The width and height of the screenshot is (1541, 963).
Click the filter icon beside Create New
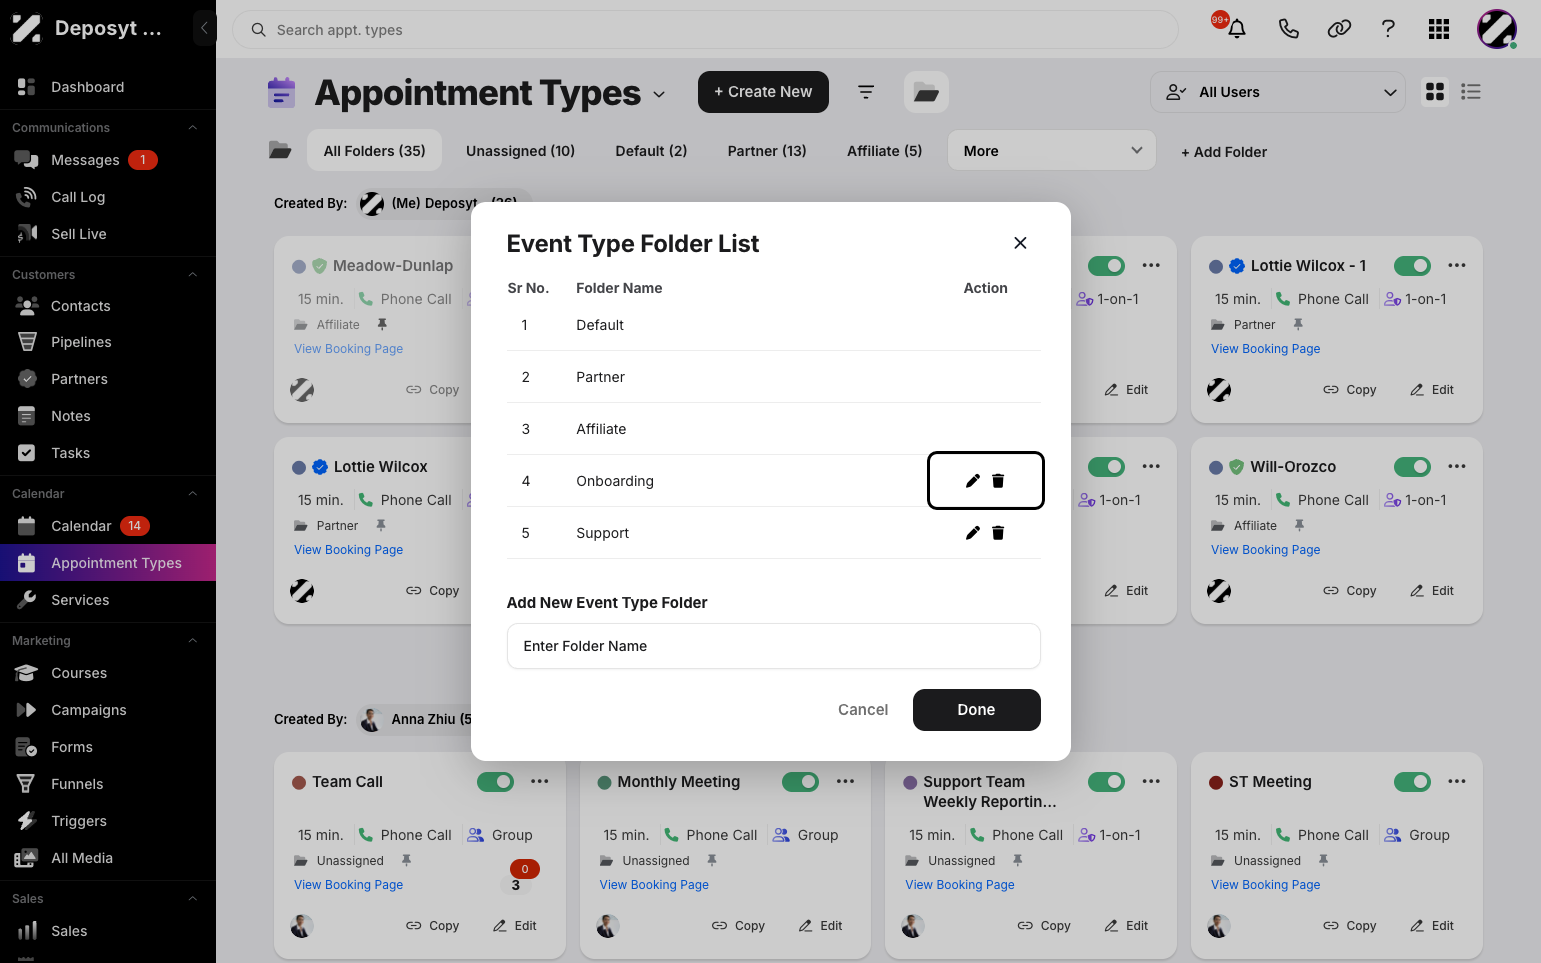click(x=866, y=92)
